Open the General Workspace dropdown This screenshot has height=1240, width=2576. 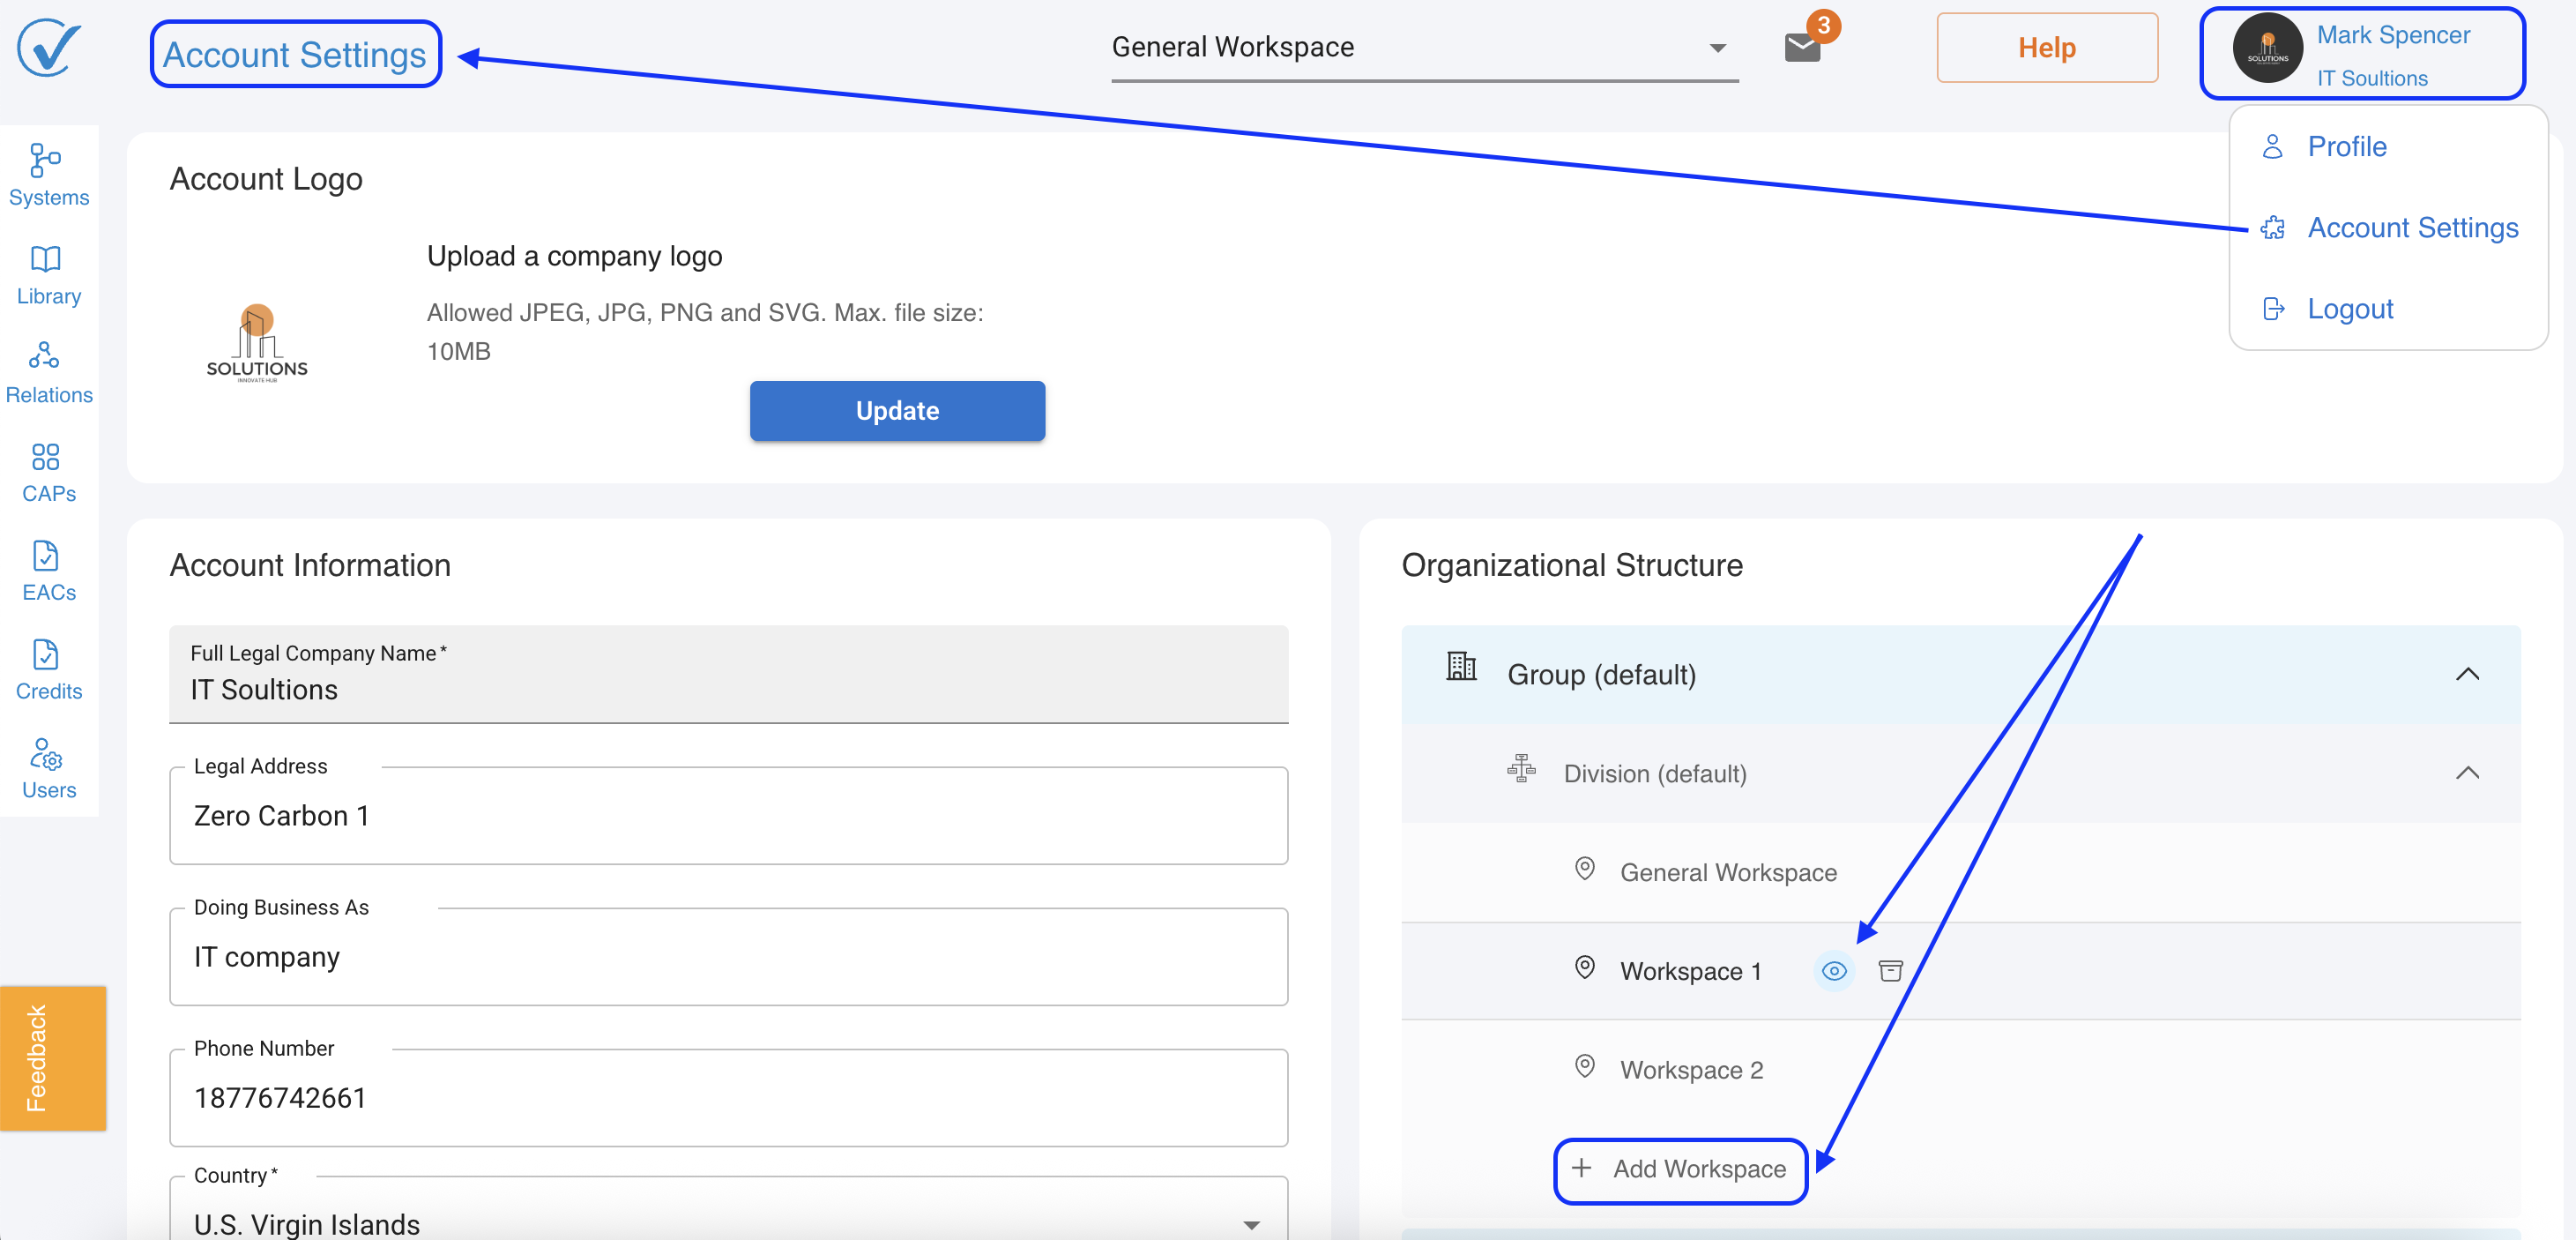click(1424, 47)
